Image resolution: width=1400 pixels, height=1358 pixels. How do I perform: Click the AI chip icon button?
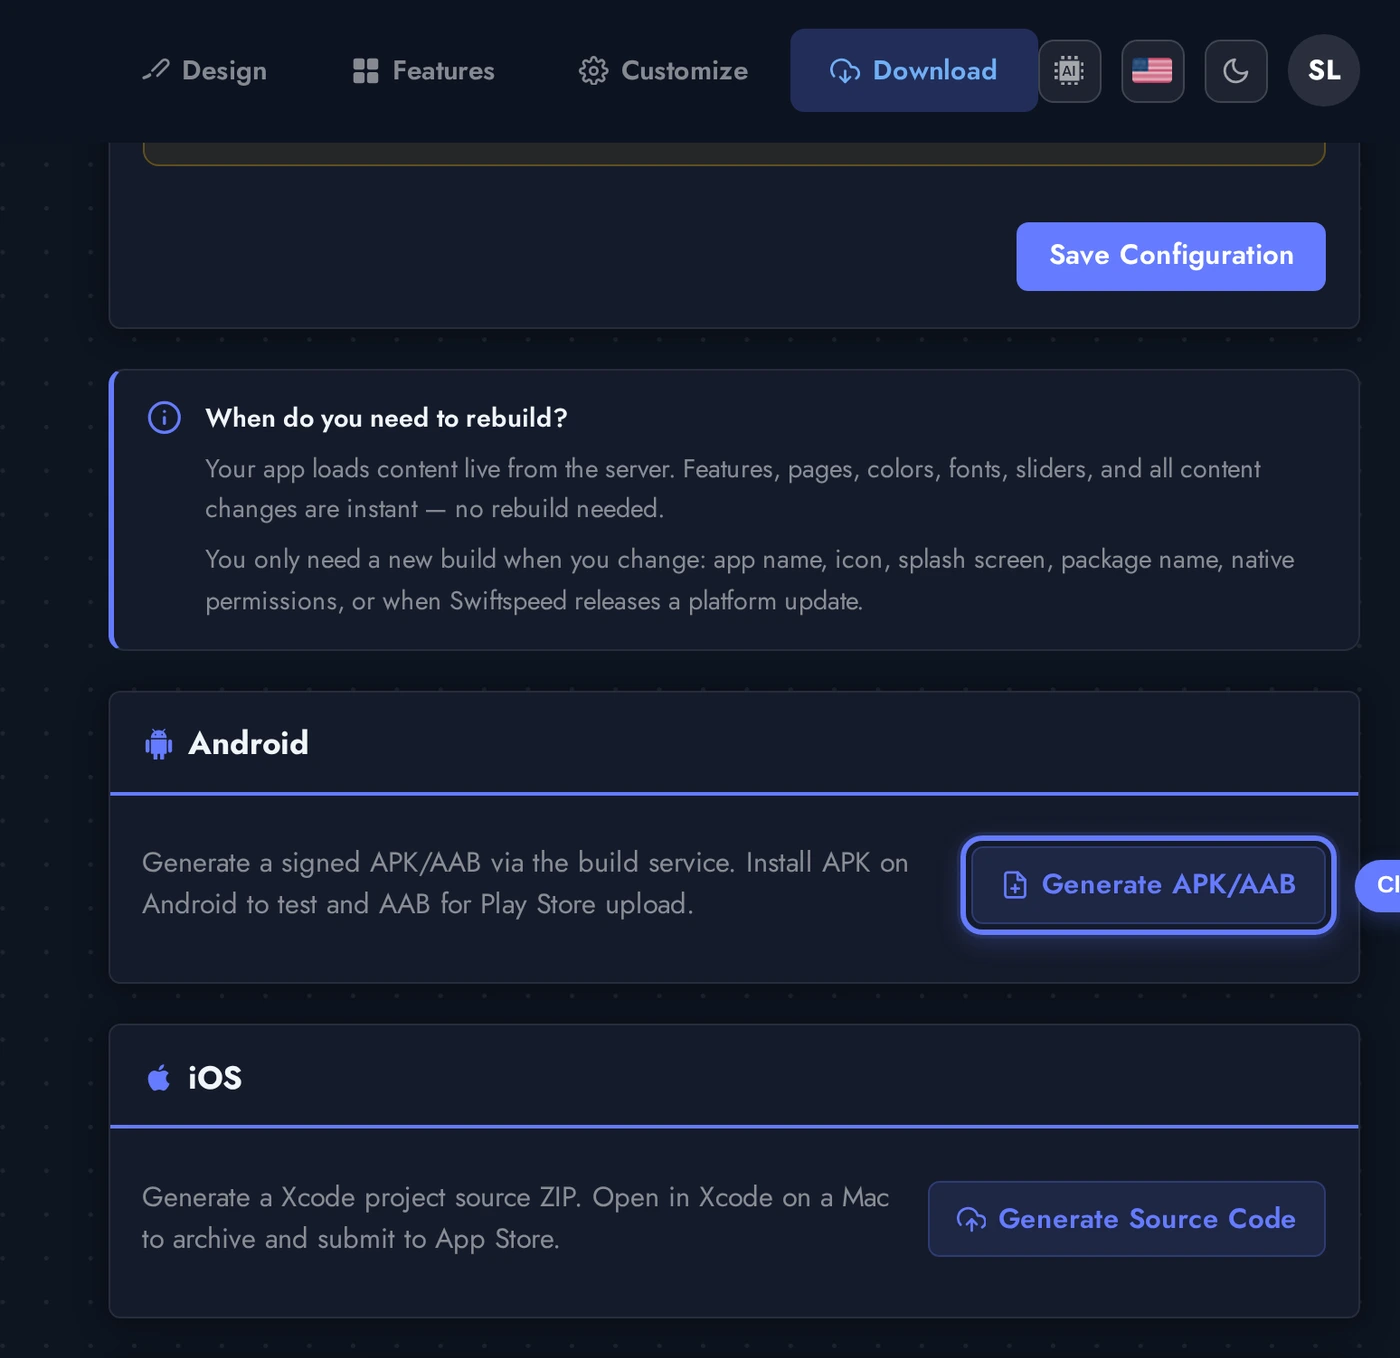(x=1069, y=71)
